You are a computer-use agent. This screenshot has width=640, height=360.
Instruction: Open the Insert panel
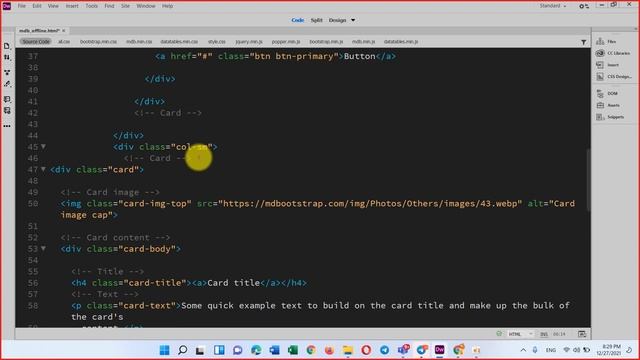click(607, 65)
